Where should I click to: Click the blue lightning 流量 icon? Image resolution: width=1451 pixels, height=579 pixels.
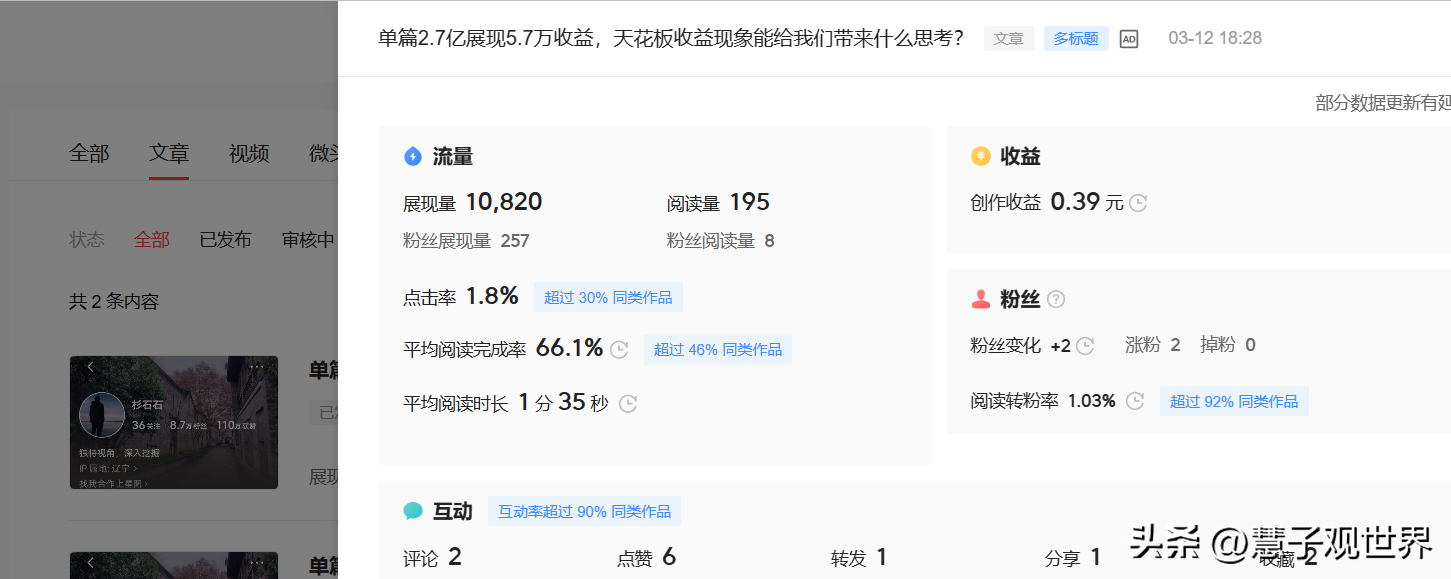click(413, 156)
